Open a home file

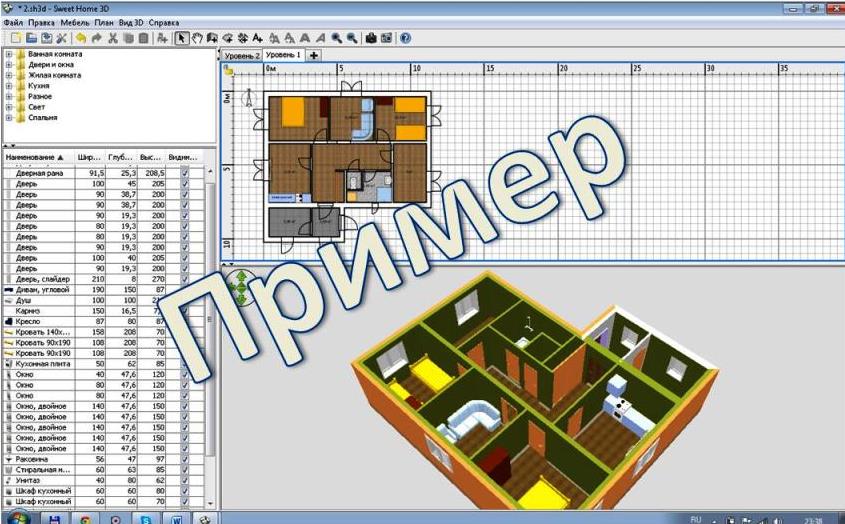click(x=31, y=38)
